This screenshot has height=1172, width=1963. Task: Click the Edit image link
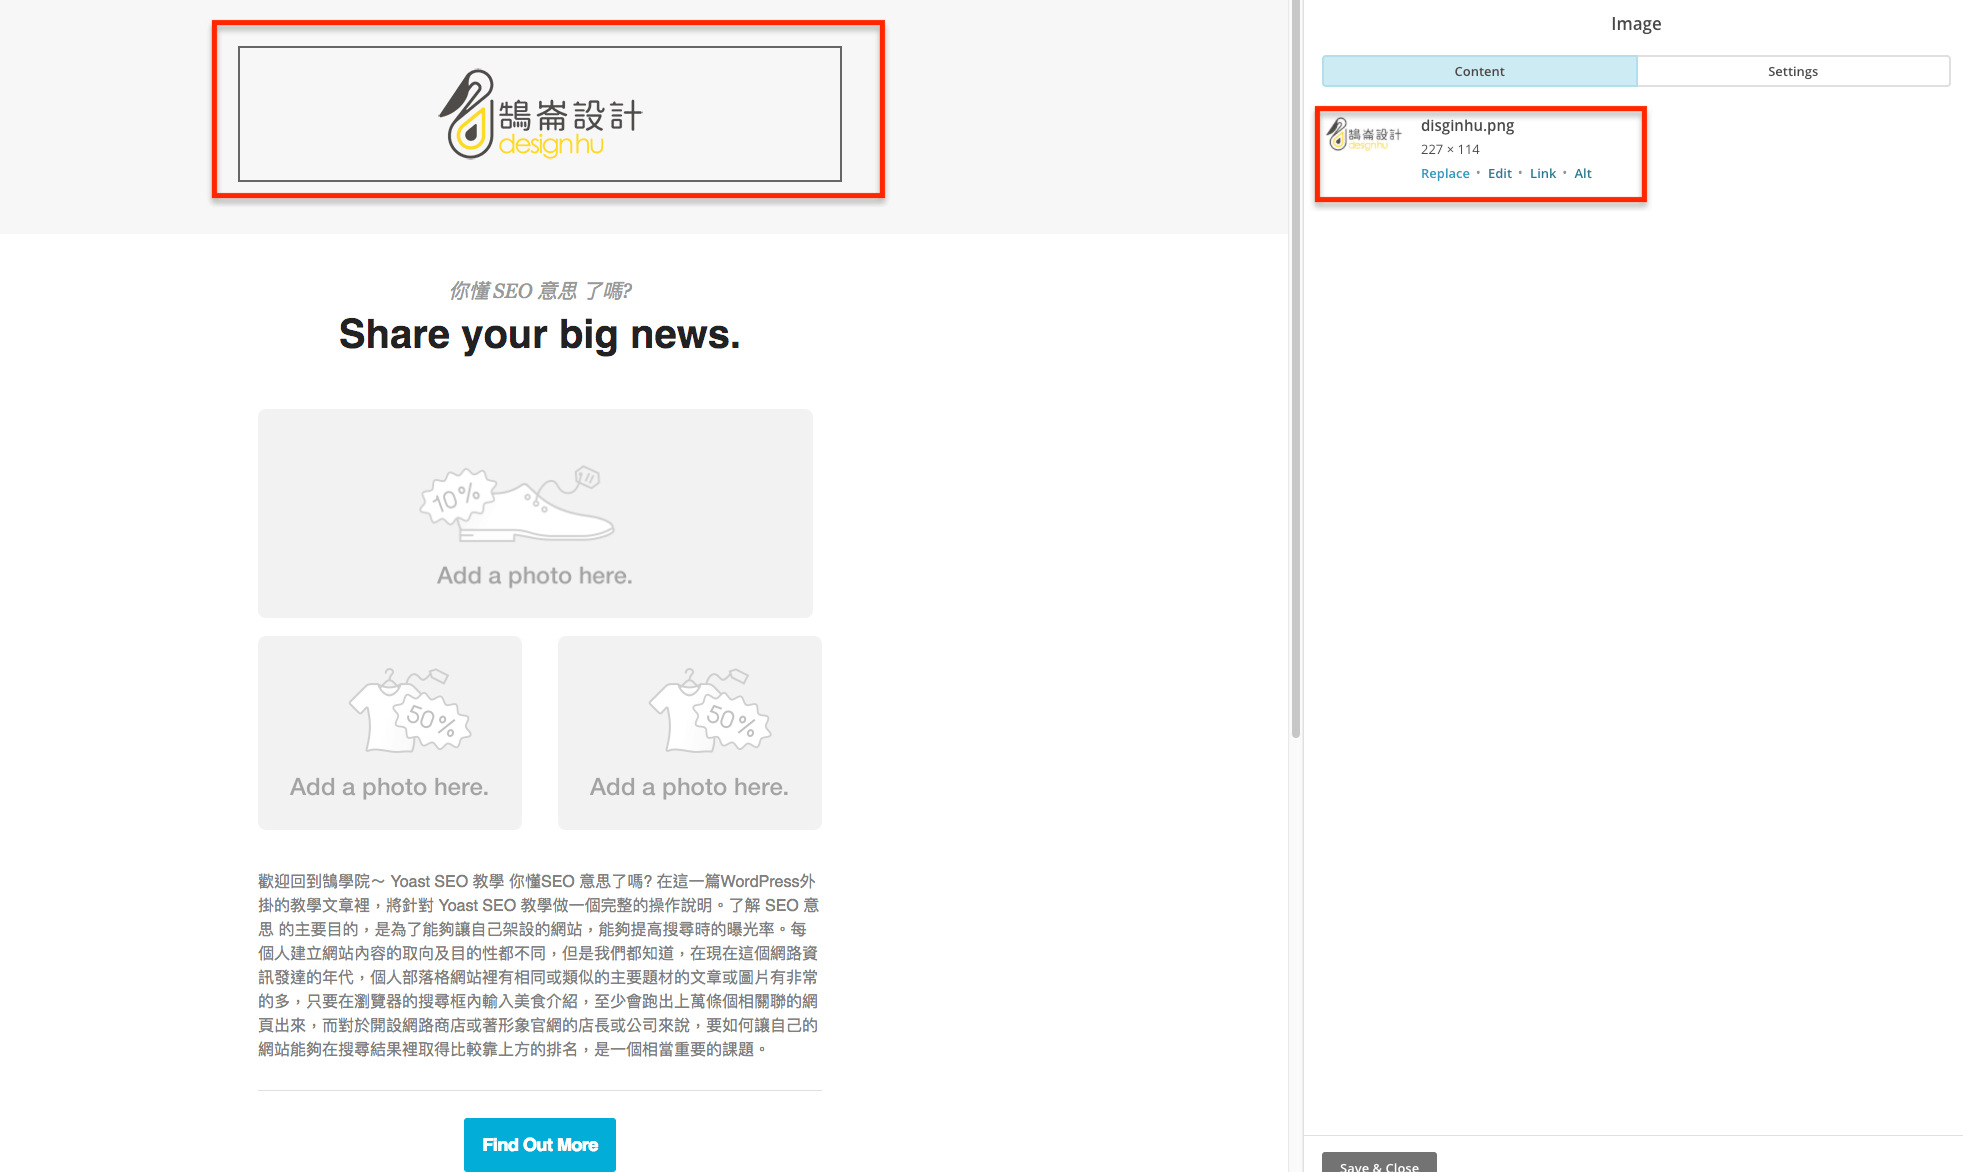(1499, 173)
